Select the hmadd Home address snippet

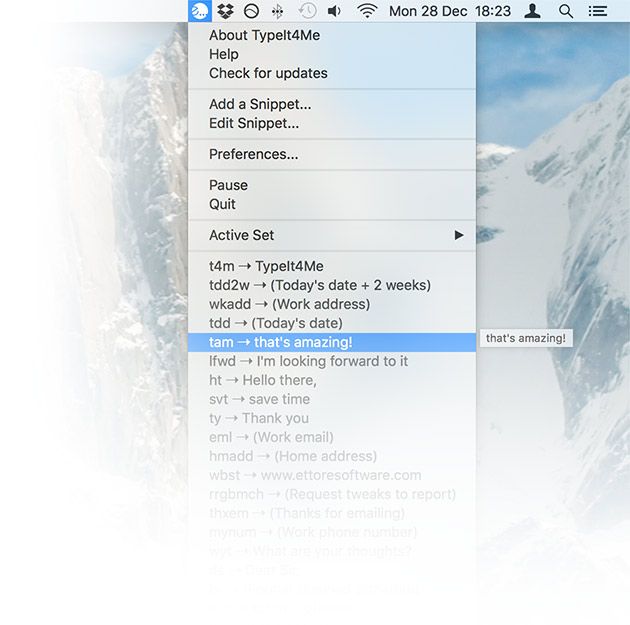332,456
